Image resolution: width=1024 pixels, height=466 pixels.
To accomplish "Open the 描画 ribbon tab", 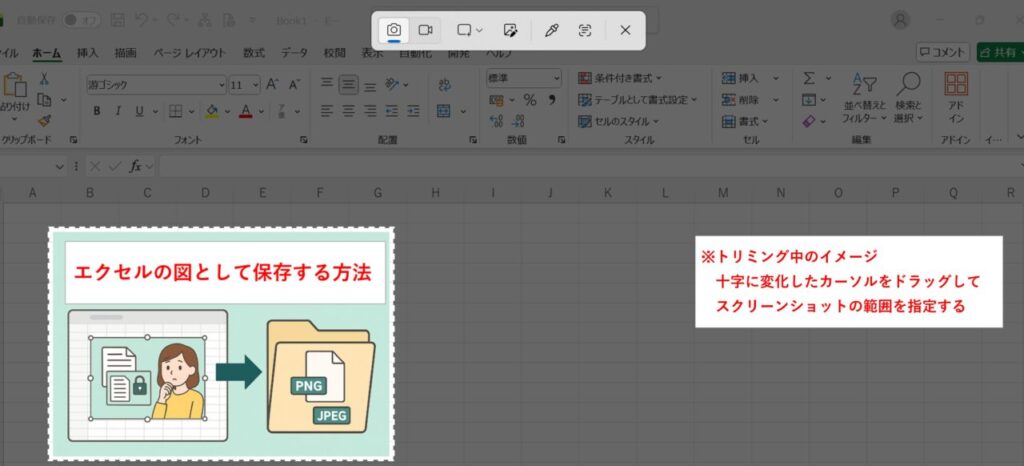I will click(125, 53).
